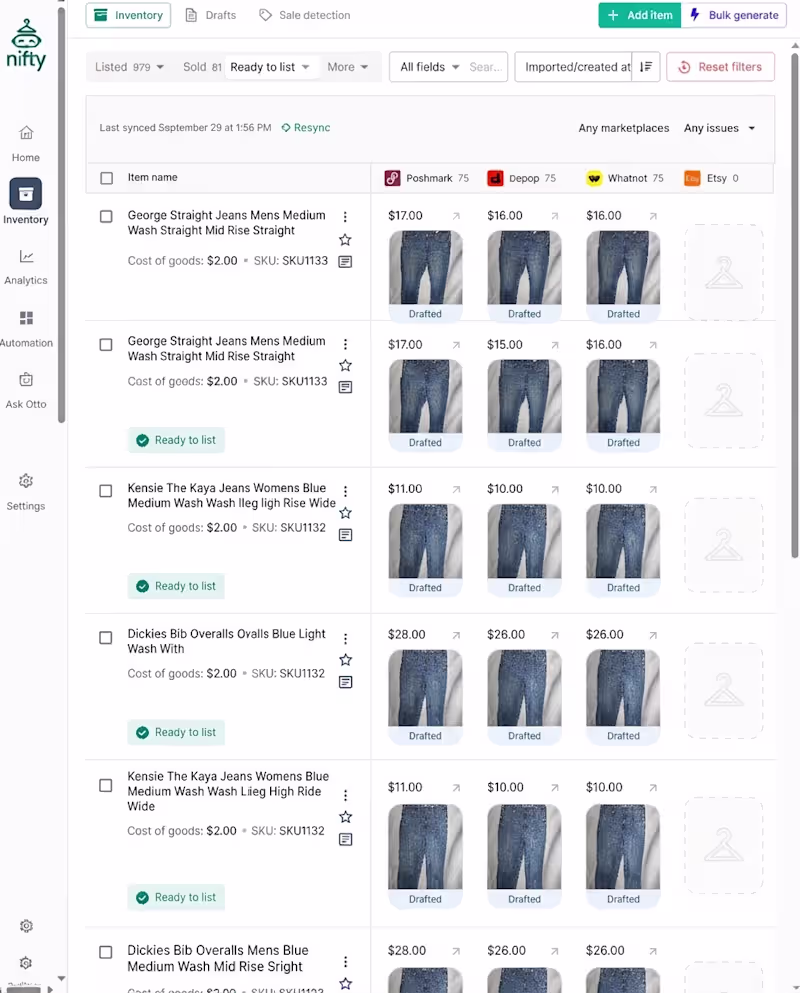This screenshot has width=800, height=993.
Task: Check the Dickies Bib Overalls Mens Blue row
Action: pos(106,952)
